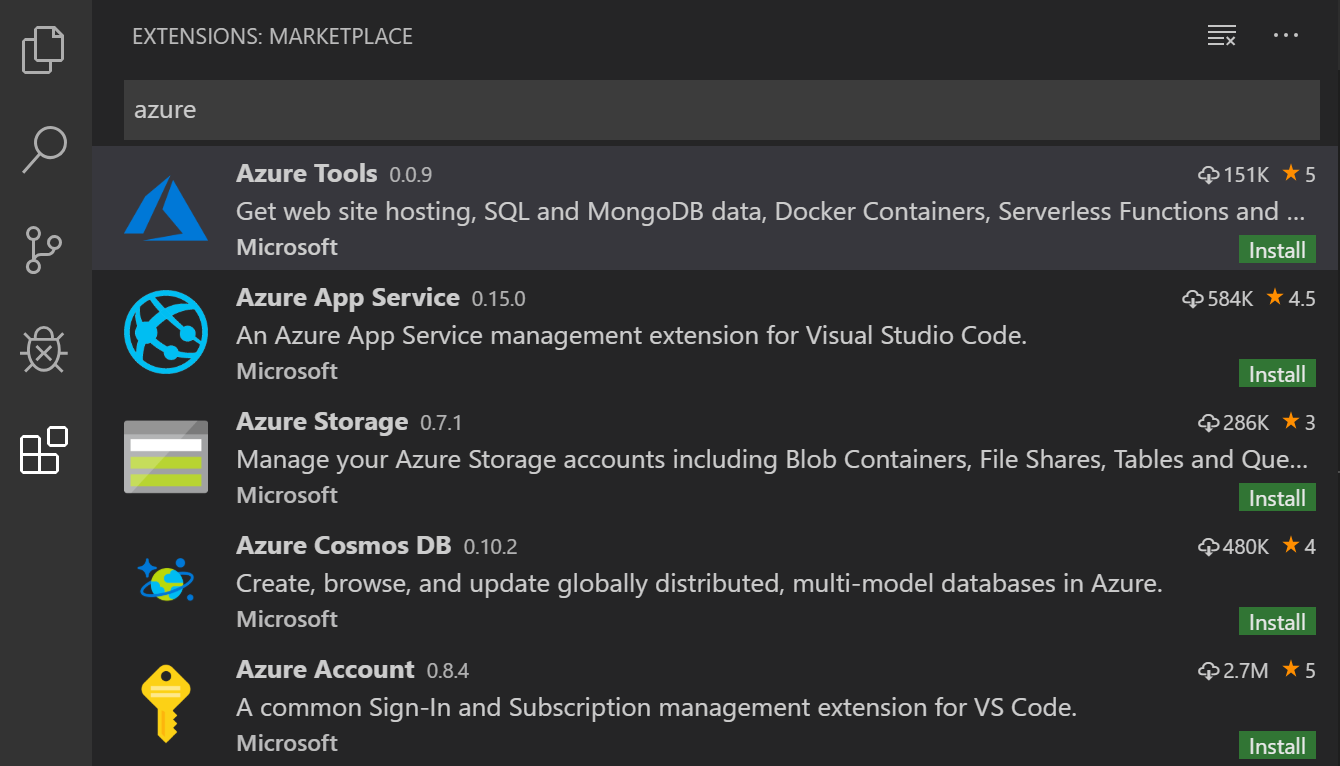Click the Azure Tools extension logo
Viewport: 1340px width, 766px height.
[x=166, y=209]
